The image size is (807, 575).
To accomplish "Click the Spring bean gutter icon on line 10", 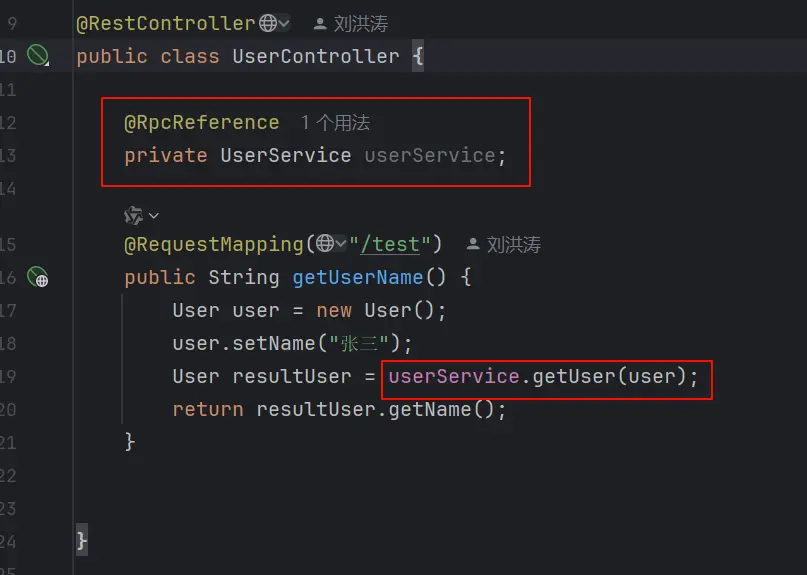I will click(x=38, y=55).
